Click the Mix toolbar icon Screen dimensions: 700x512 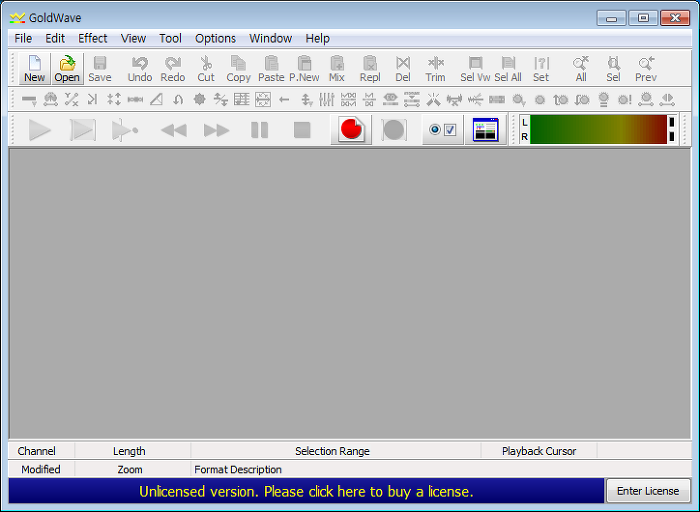337,69
